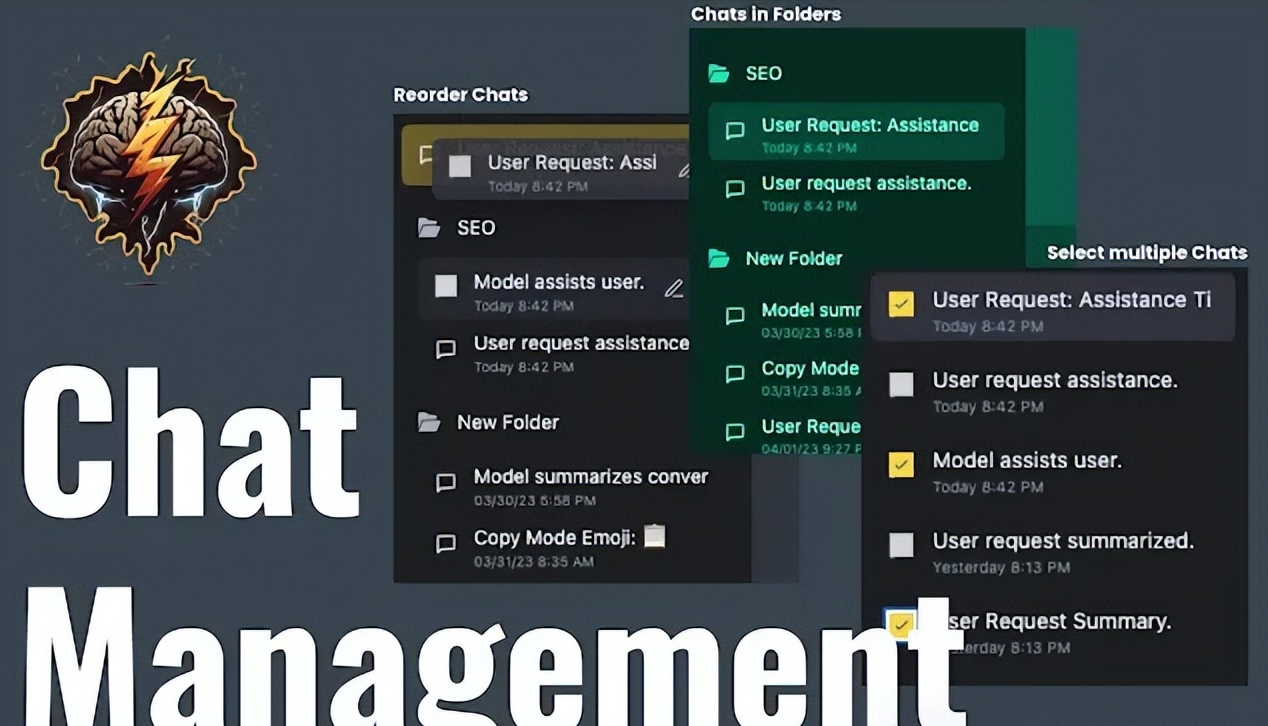This screenshot has height=726, width=1268.
Task: Toggle the checkbox beside Model assists user in Reorder Chats
Action: [446, 286]
